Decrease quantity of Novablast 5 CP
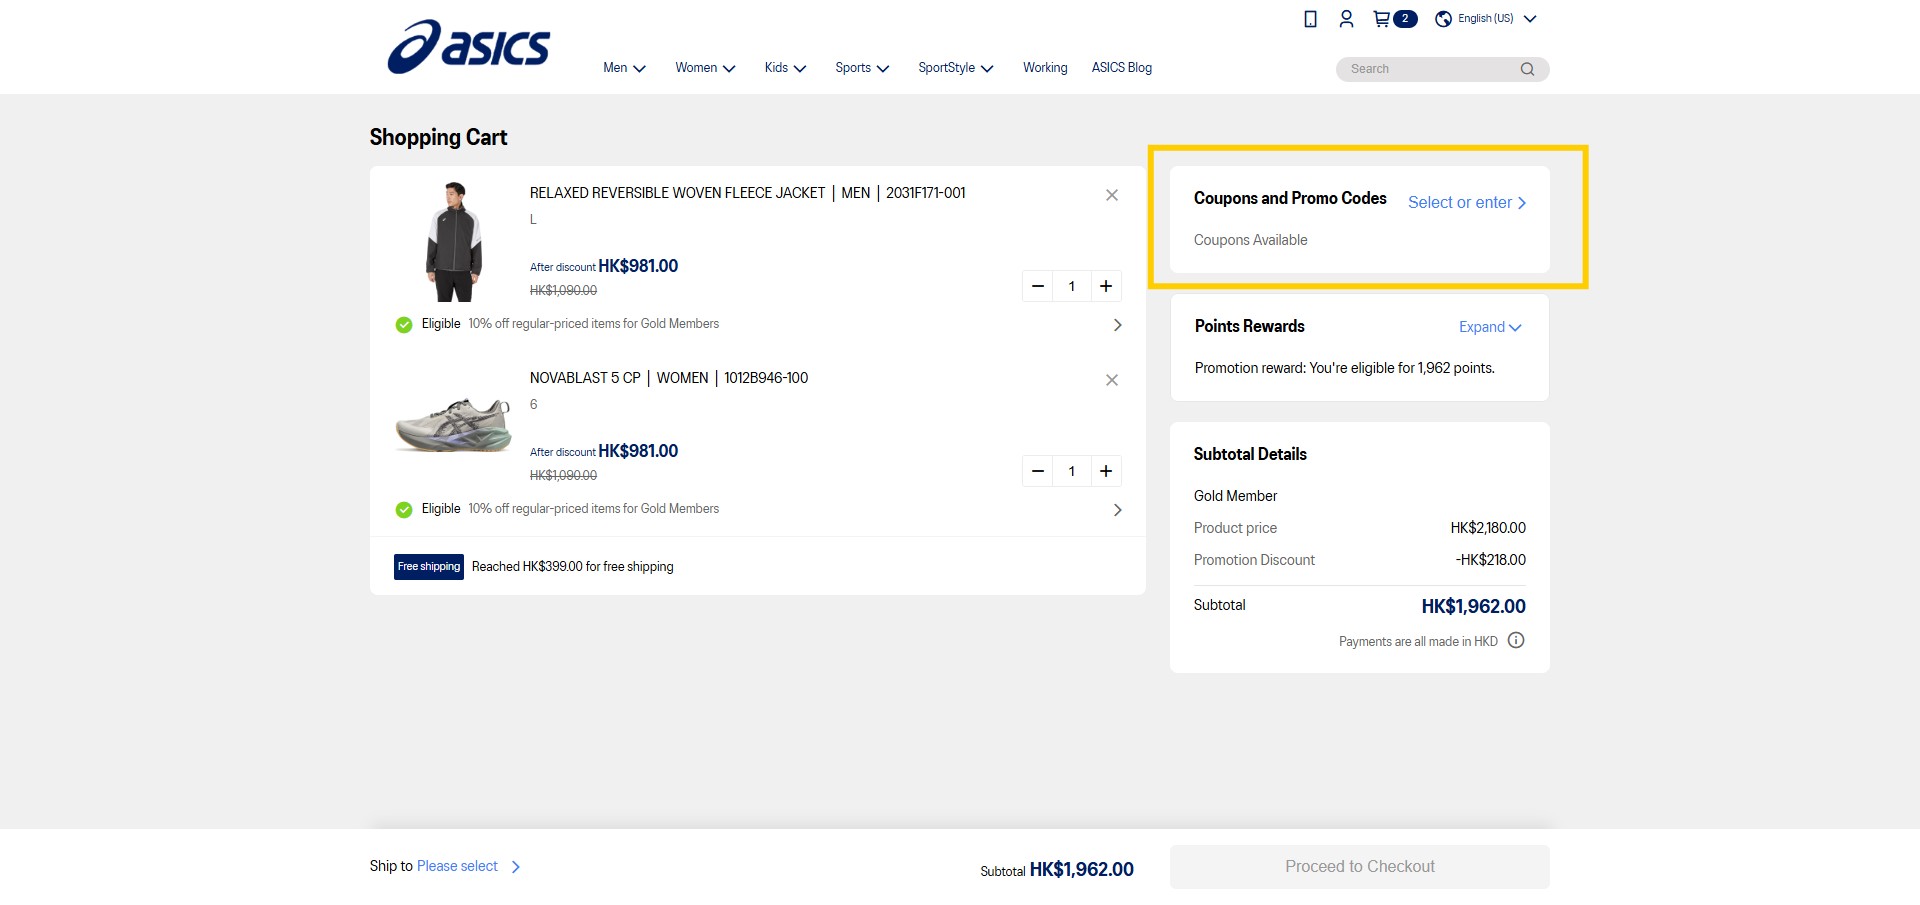The image size is (1920, 905). click(1038, 471)
